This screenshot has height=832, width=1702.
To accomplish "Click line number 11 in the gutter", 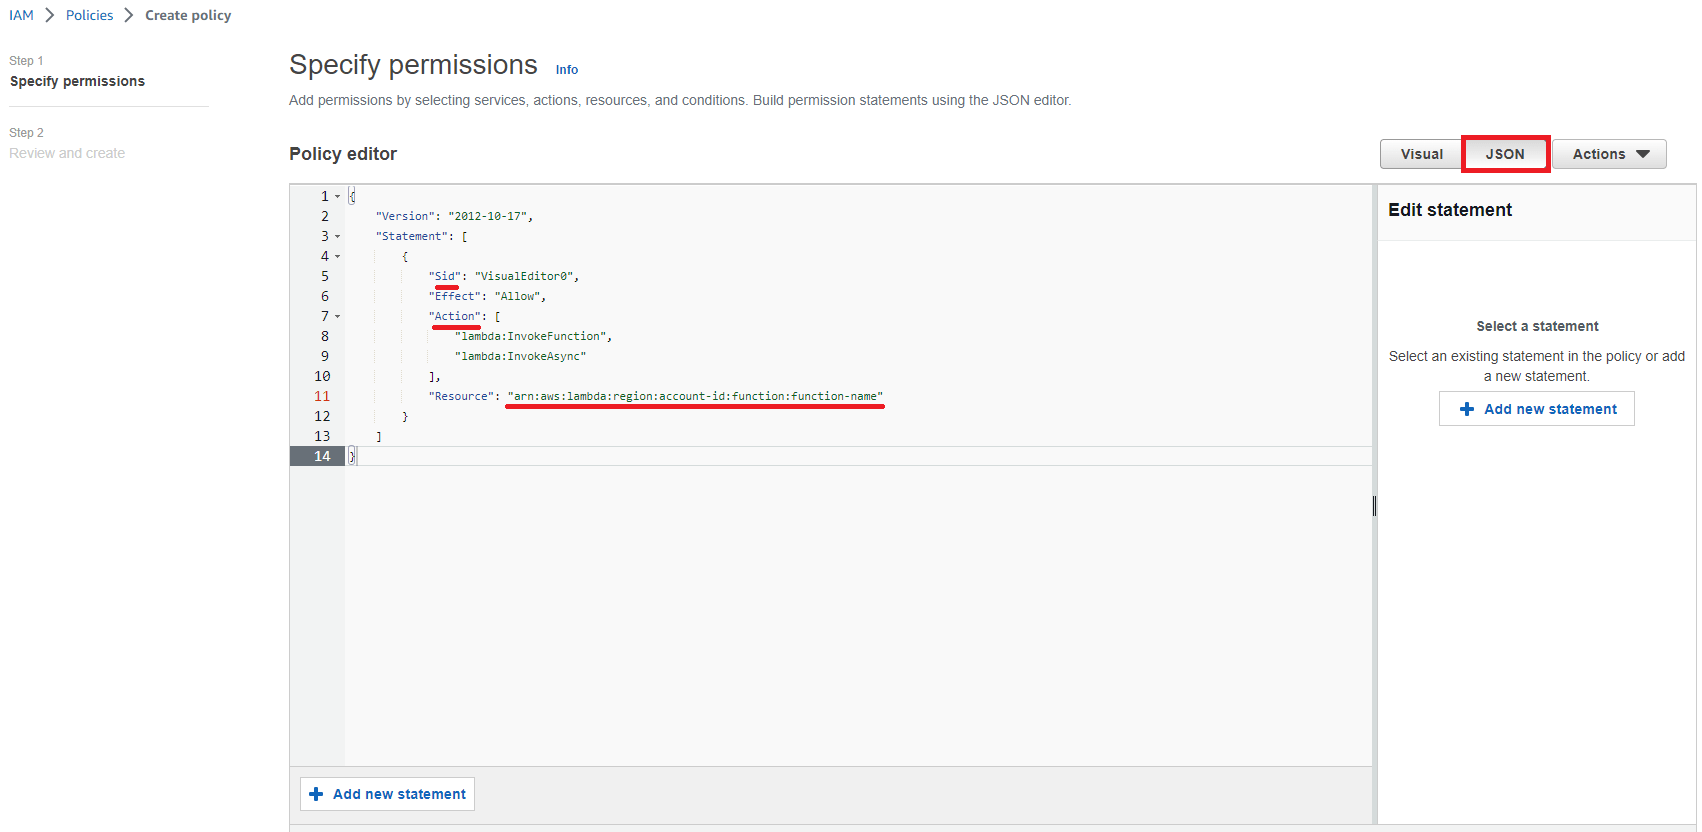I will pyautogui.click(x=322, y=396).
